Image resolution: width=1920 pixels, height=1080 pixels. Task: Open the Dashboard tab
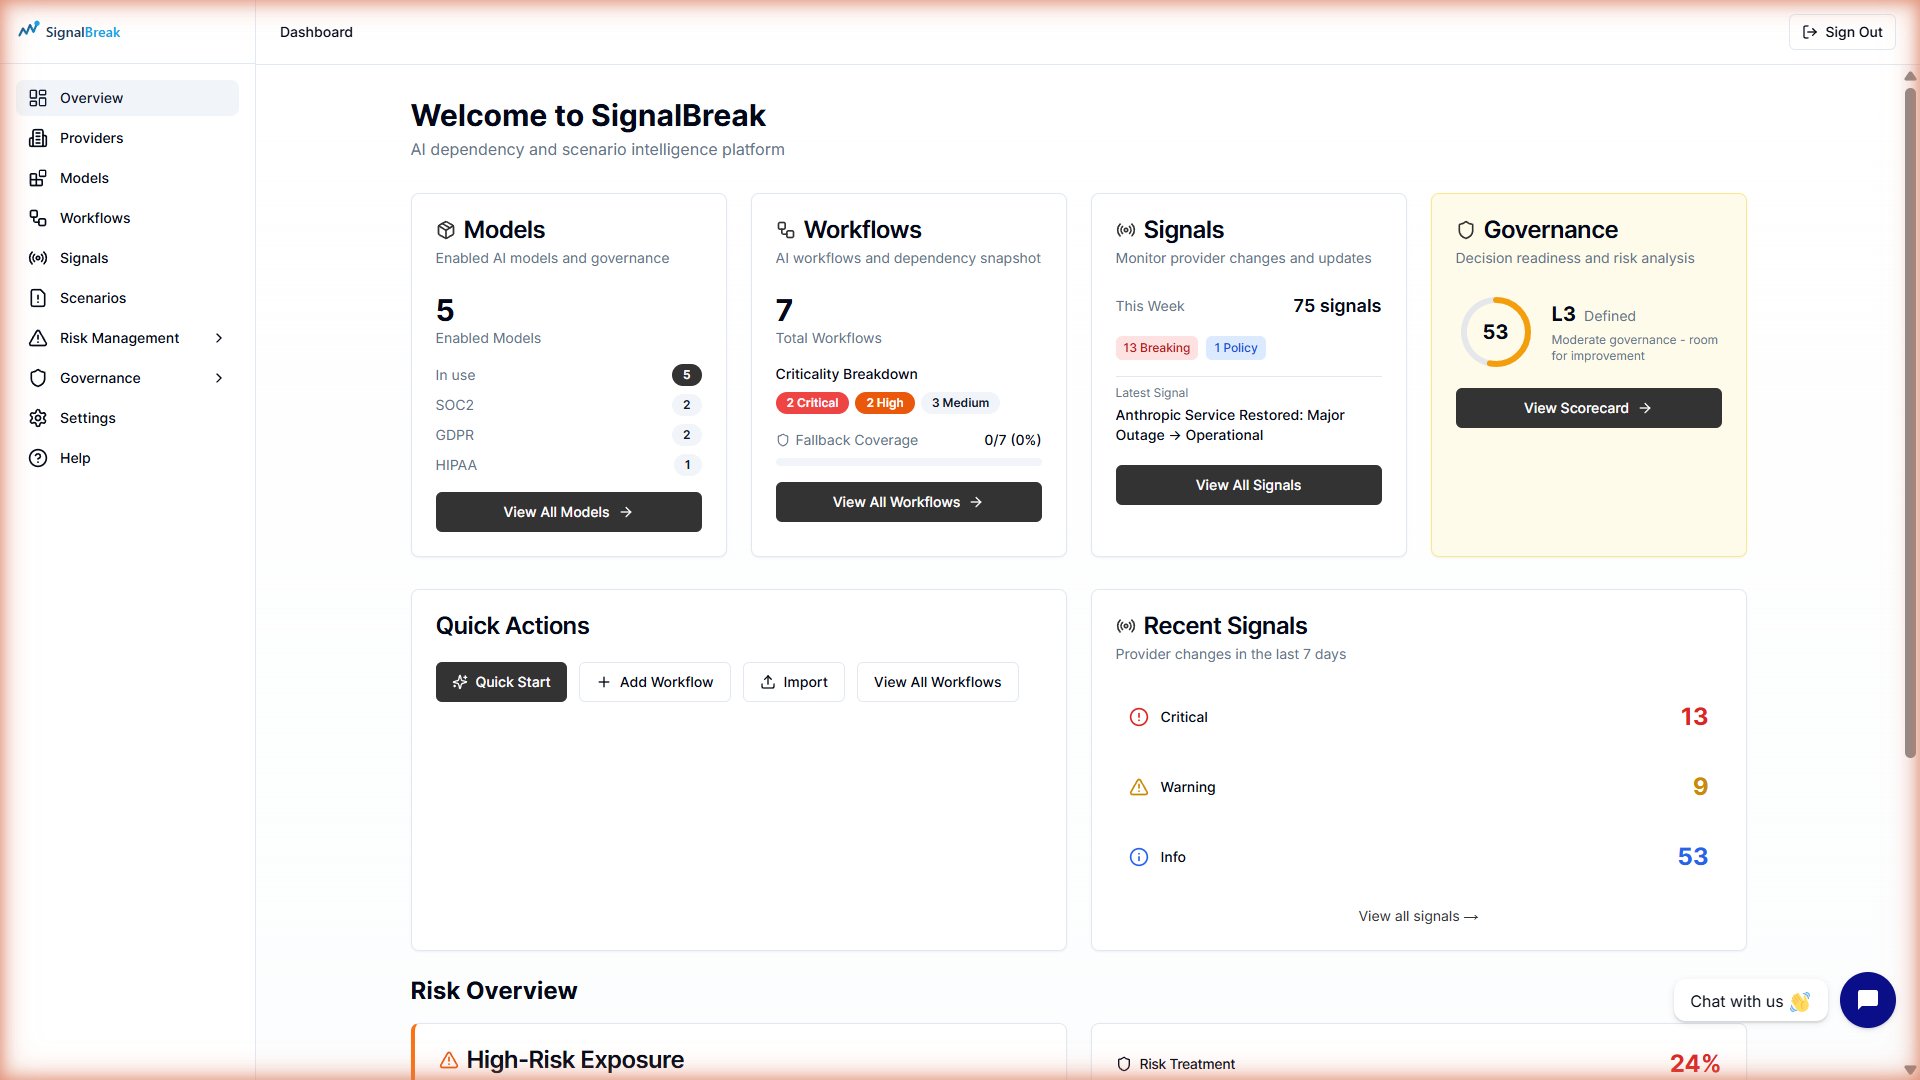tap(316, 32)
